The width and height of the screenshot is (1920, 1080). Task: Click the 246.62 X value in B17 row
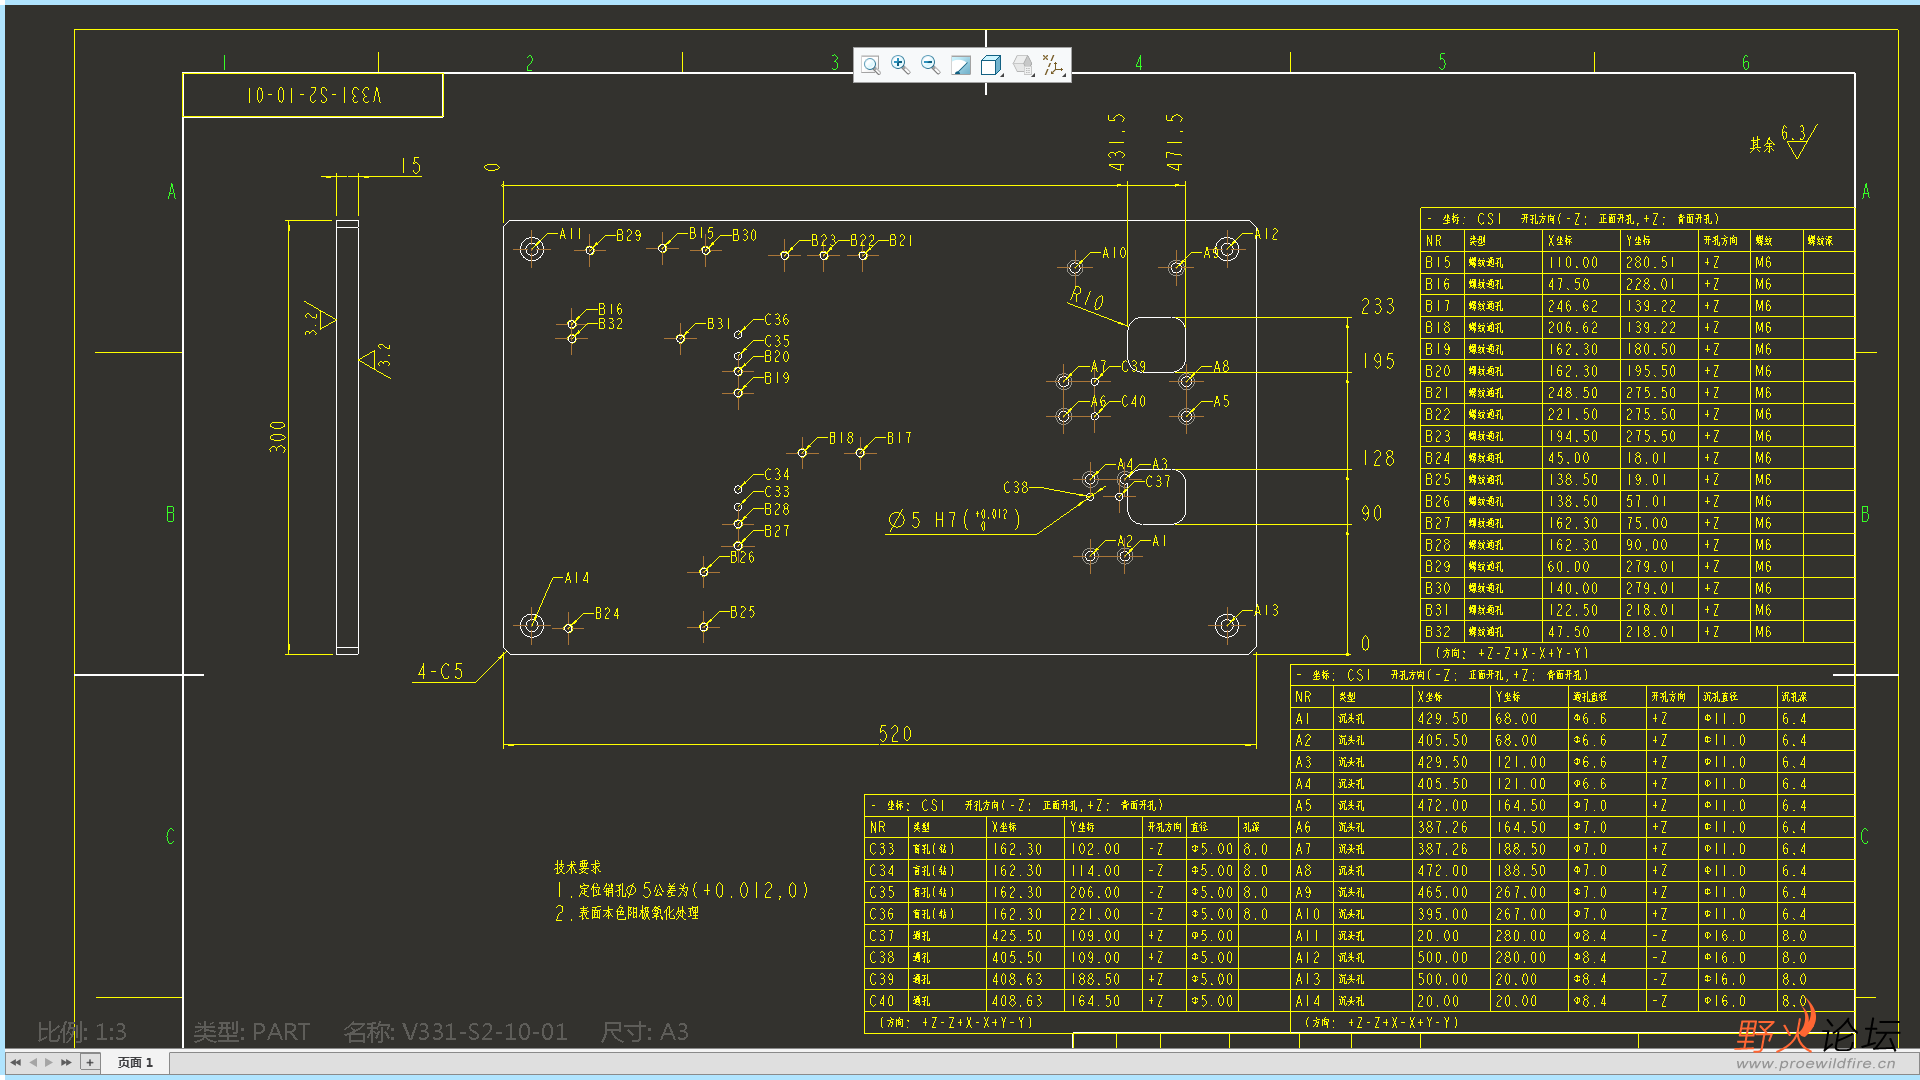tap(1573, 306)
